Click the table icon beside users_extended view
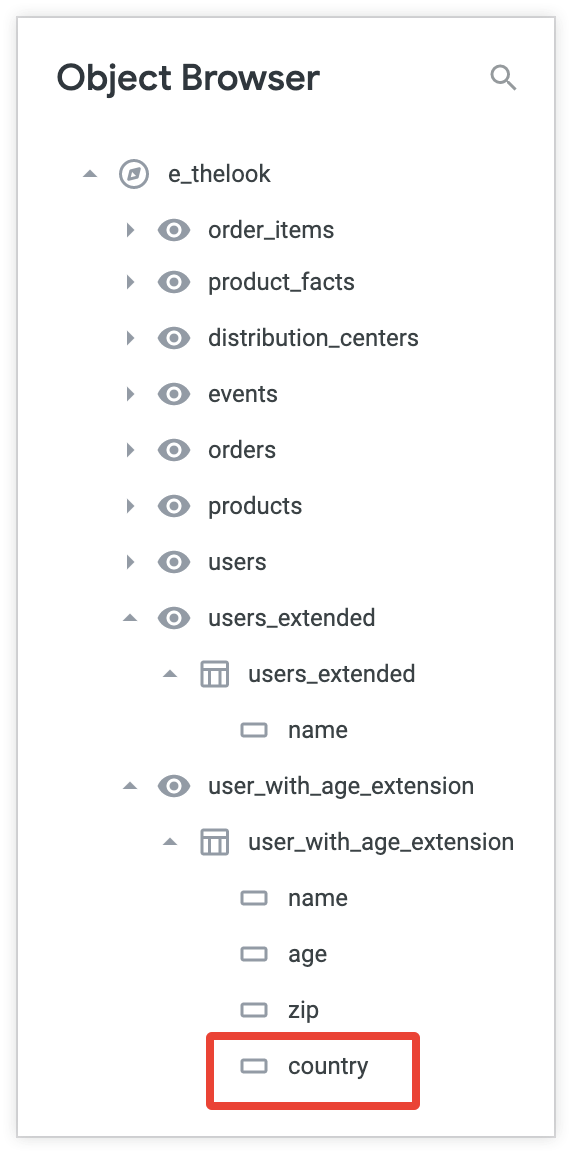The image size is (572, 1154). tap(215, 674)
